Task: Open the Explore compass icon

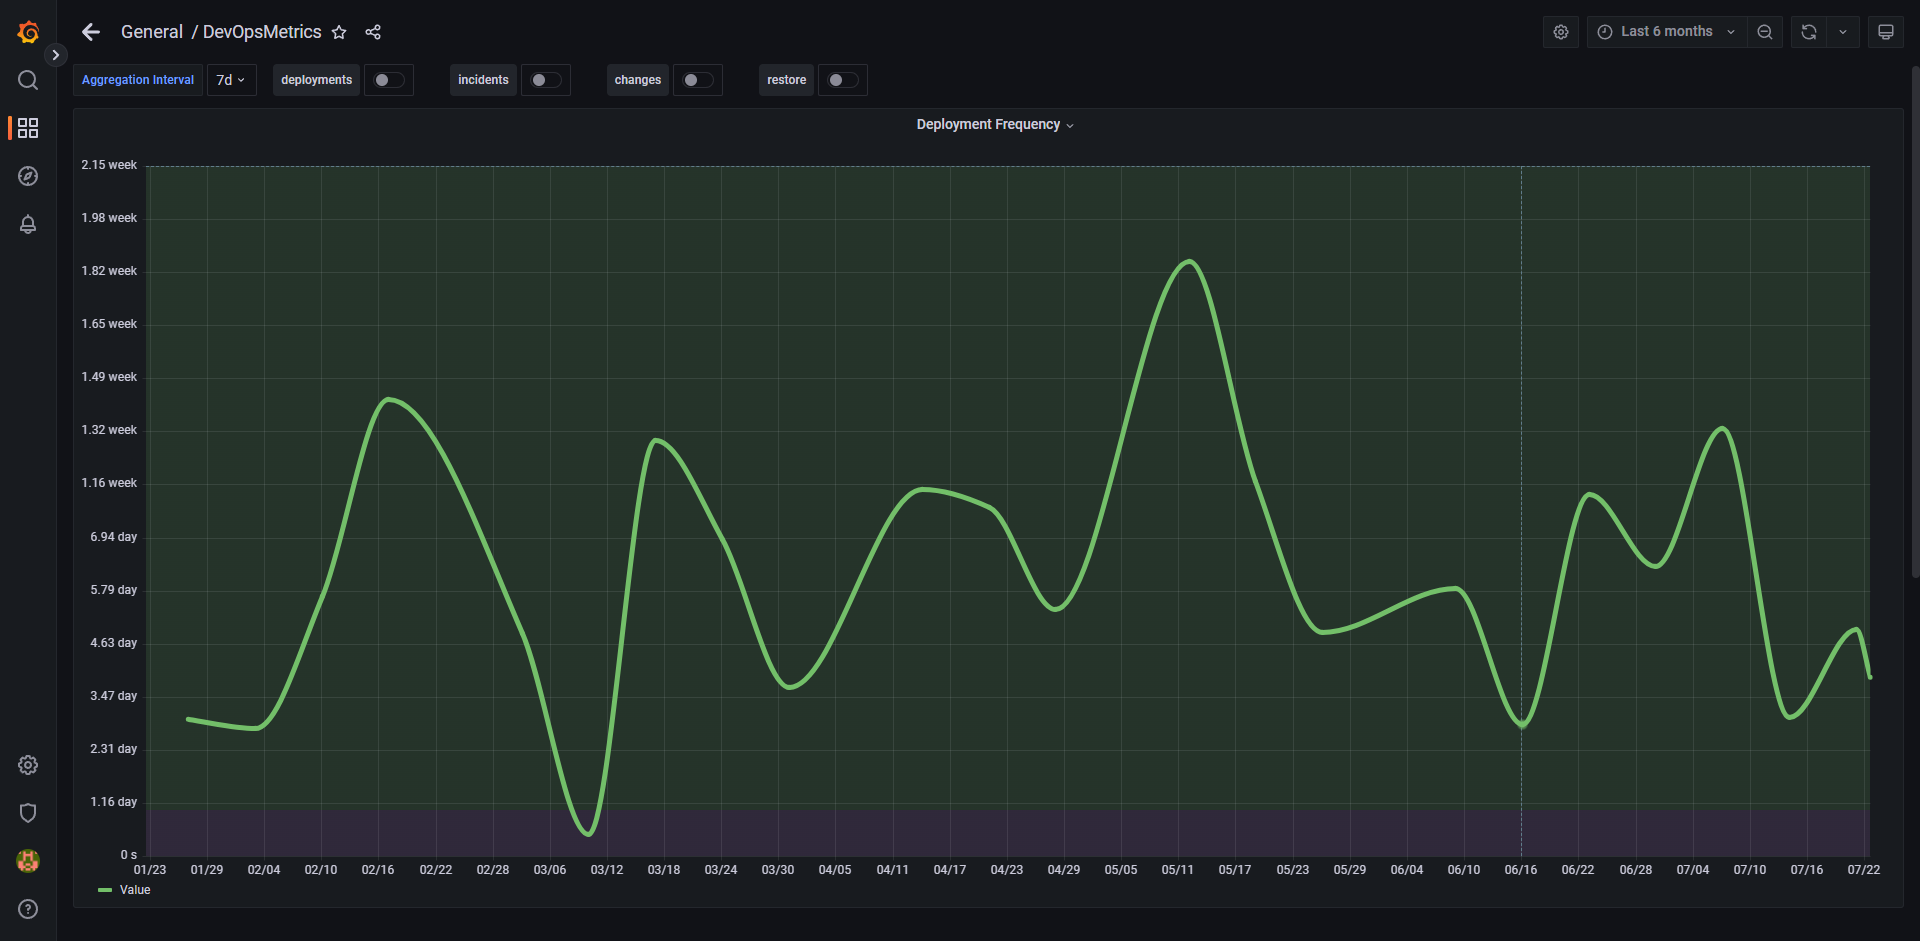Action: 28,176
